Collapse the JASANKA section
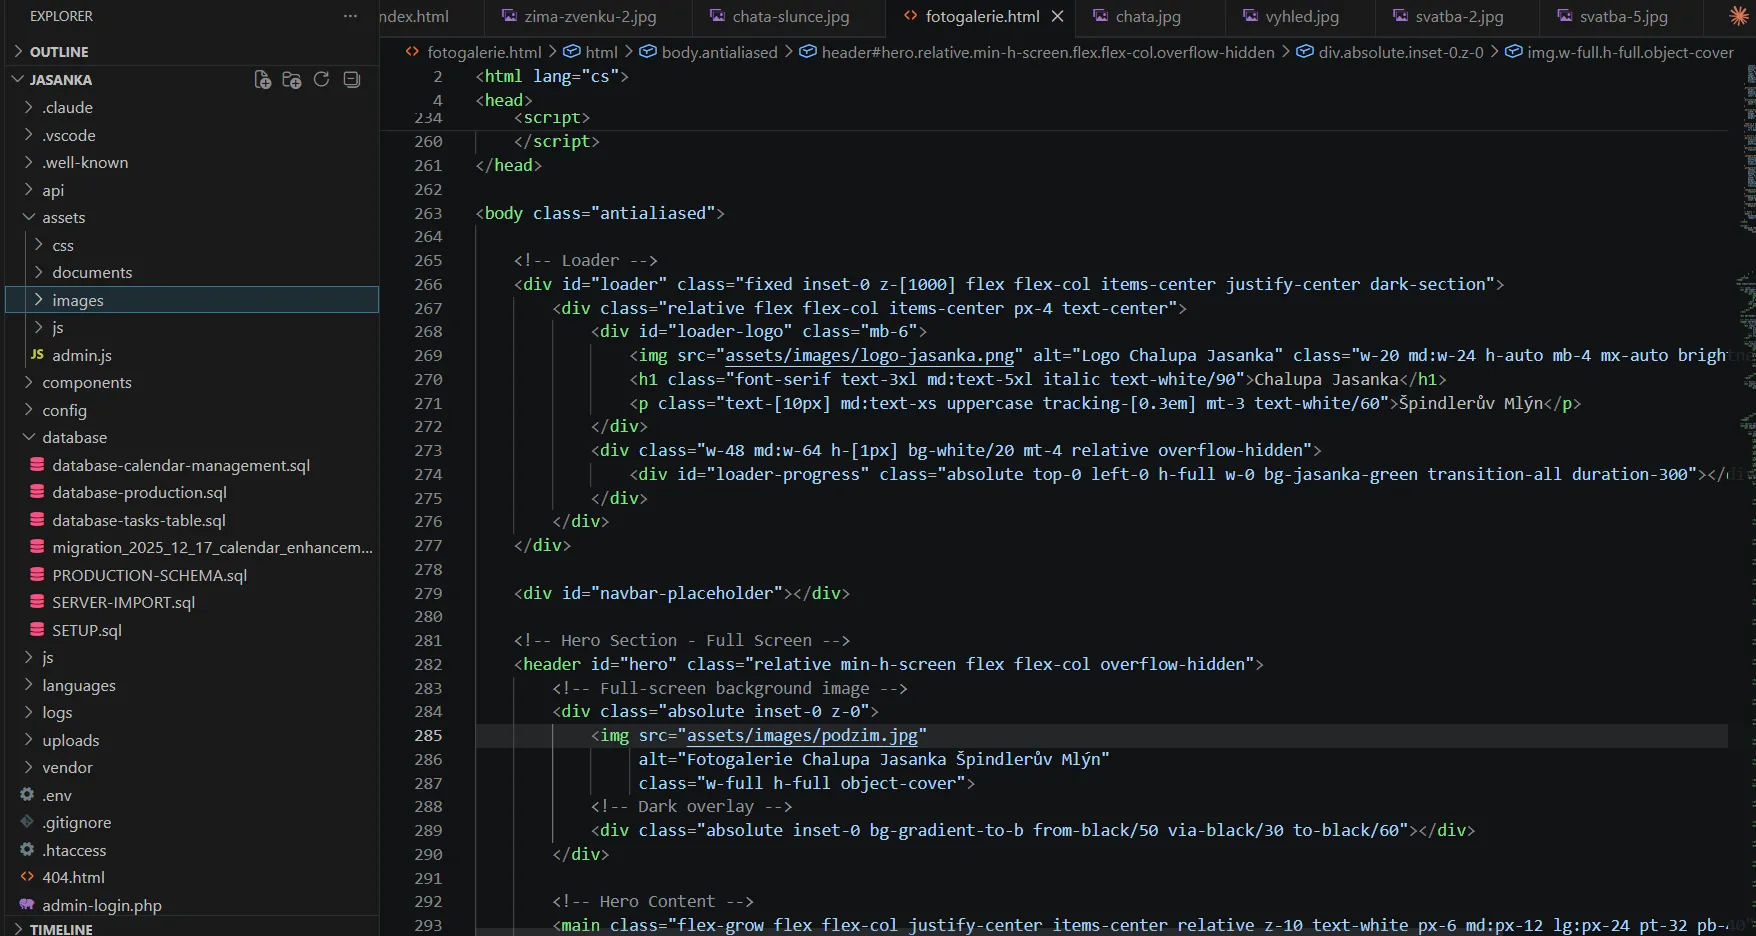This screenshot has height=936, width=1756. coord(18,80)
